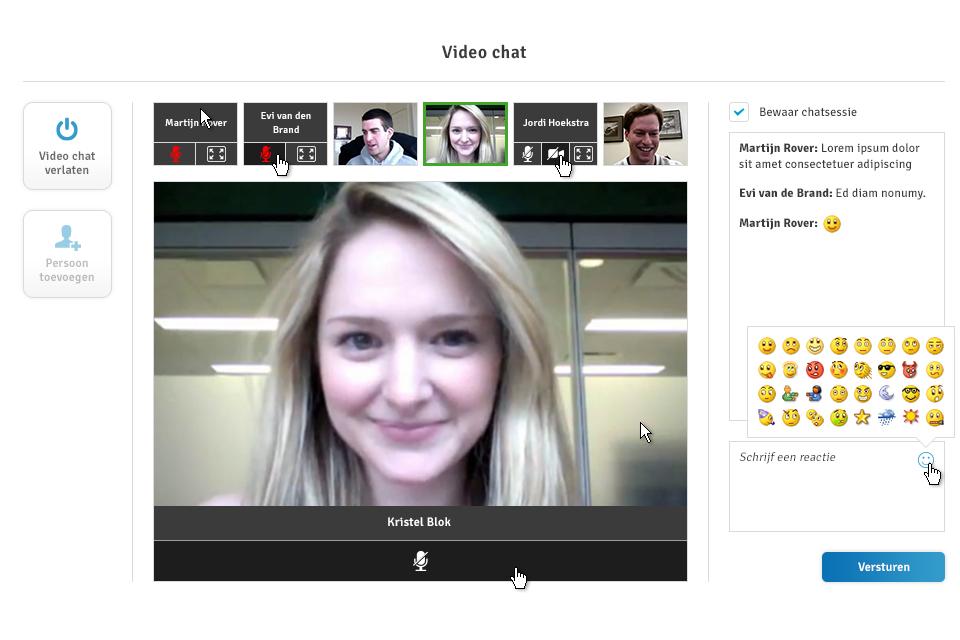Choose the yellow star emoji
This screenshot has width=960, height=640.
(x=862, y=417)
